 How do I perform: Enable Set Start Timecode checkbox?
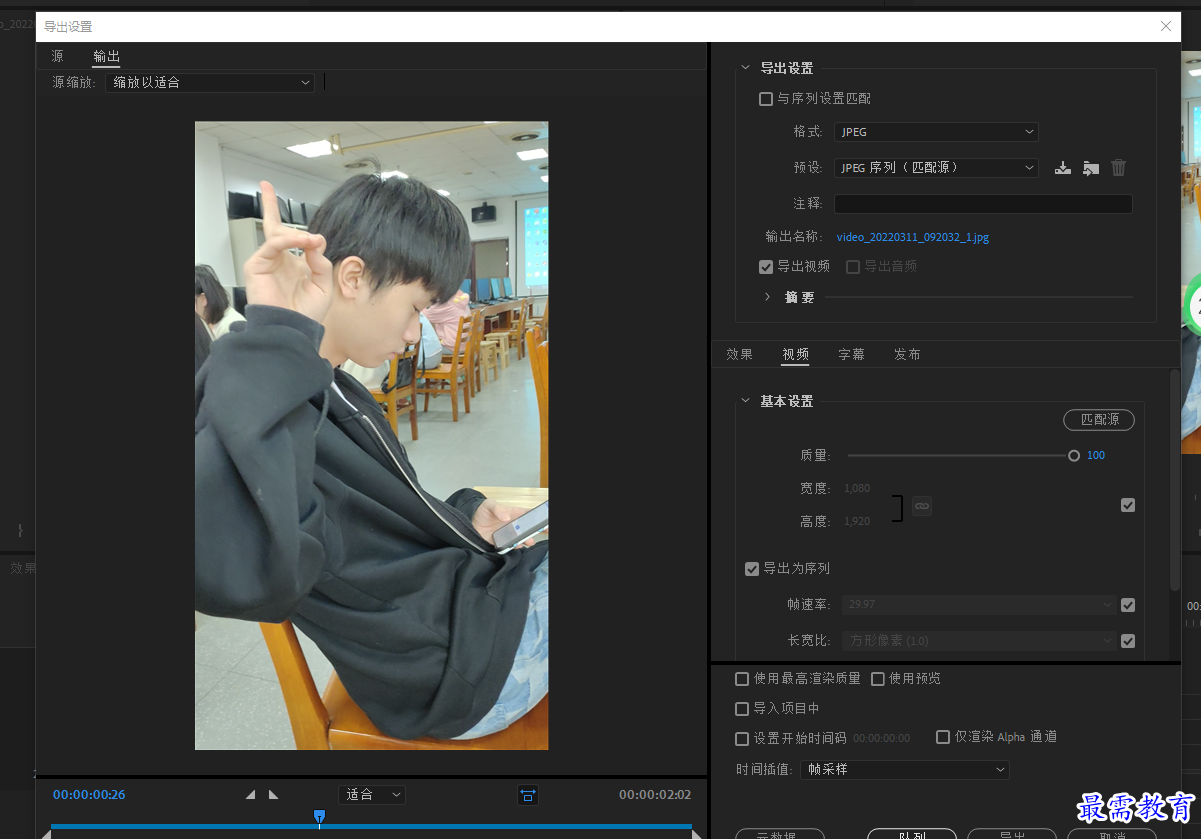pos(742,739)
